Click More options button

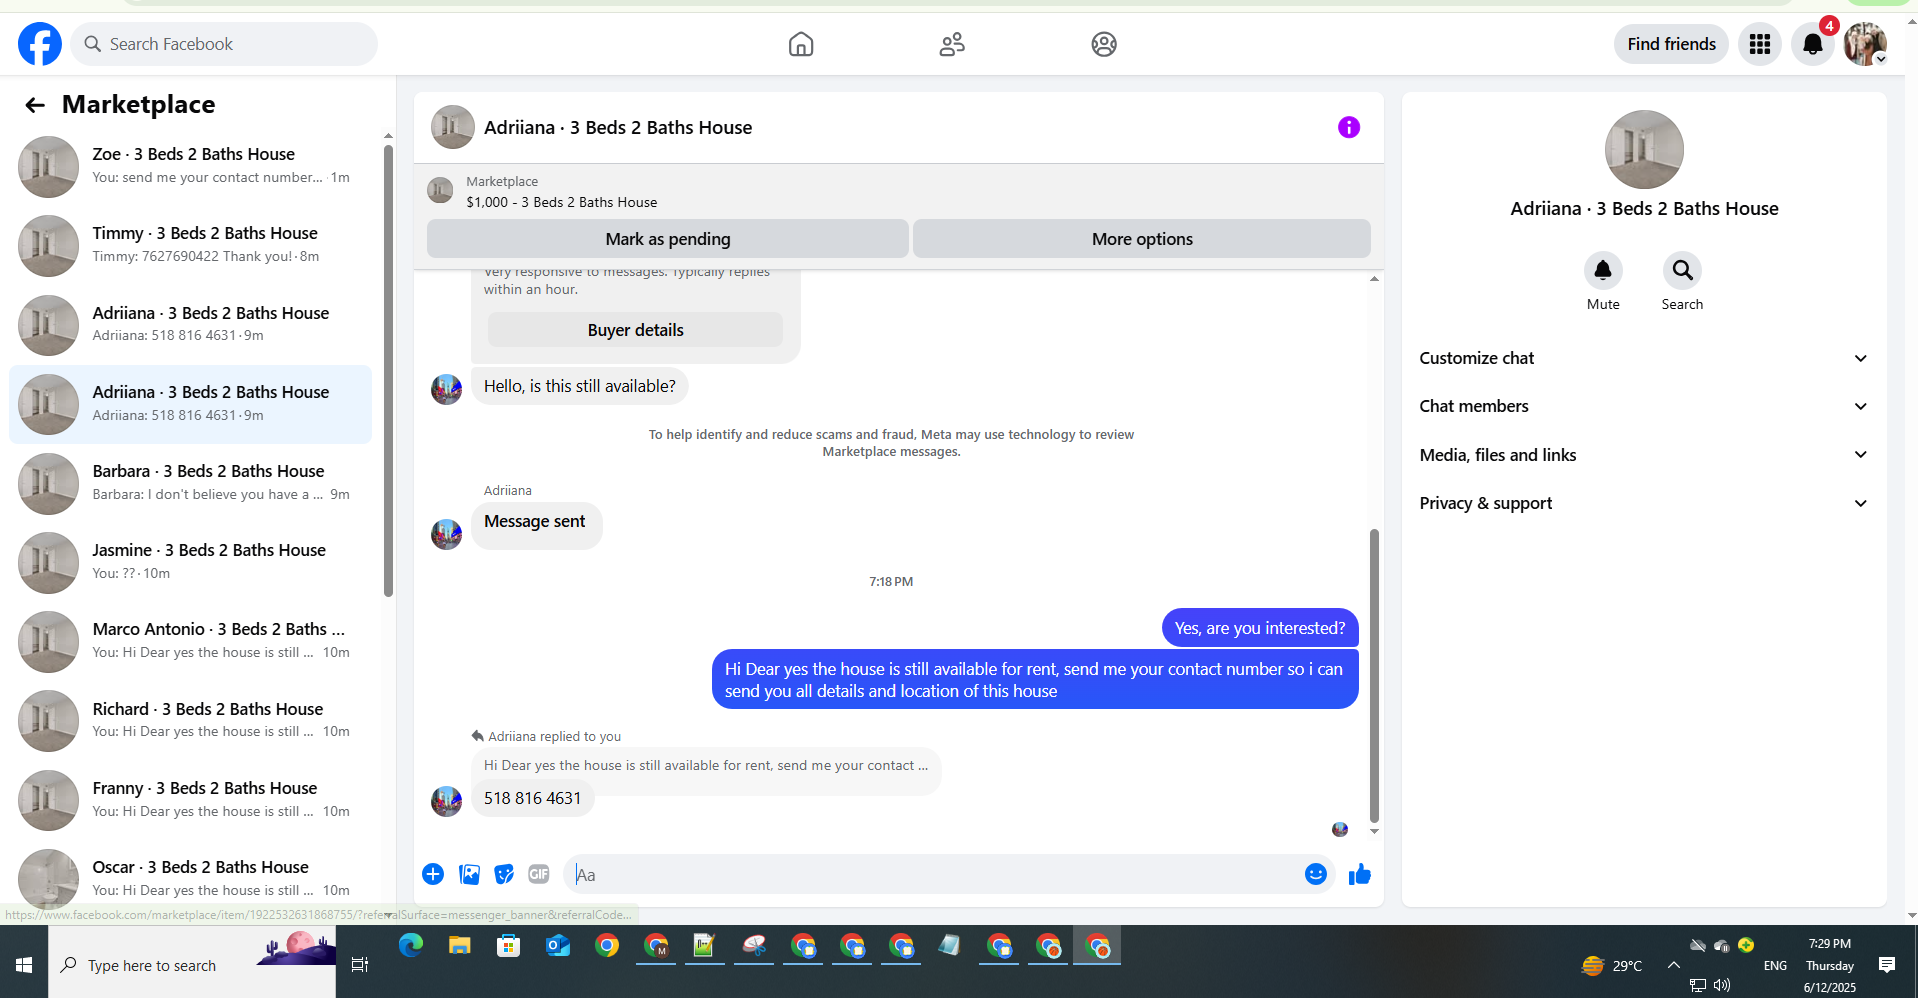pyautogui.click(x=1142, y=239)
